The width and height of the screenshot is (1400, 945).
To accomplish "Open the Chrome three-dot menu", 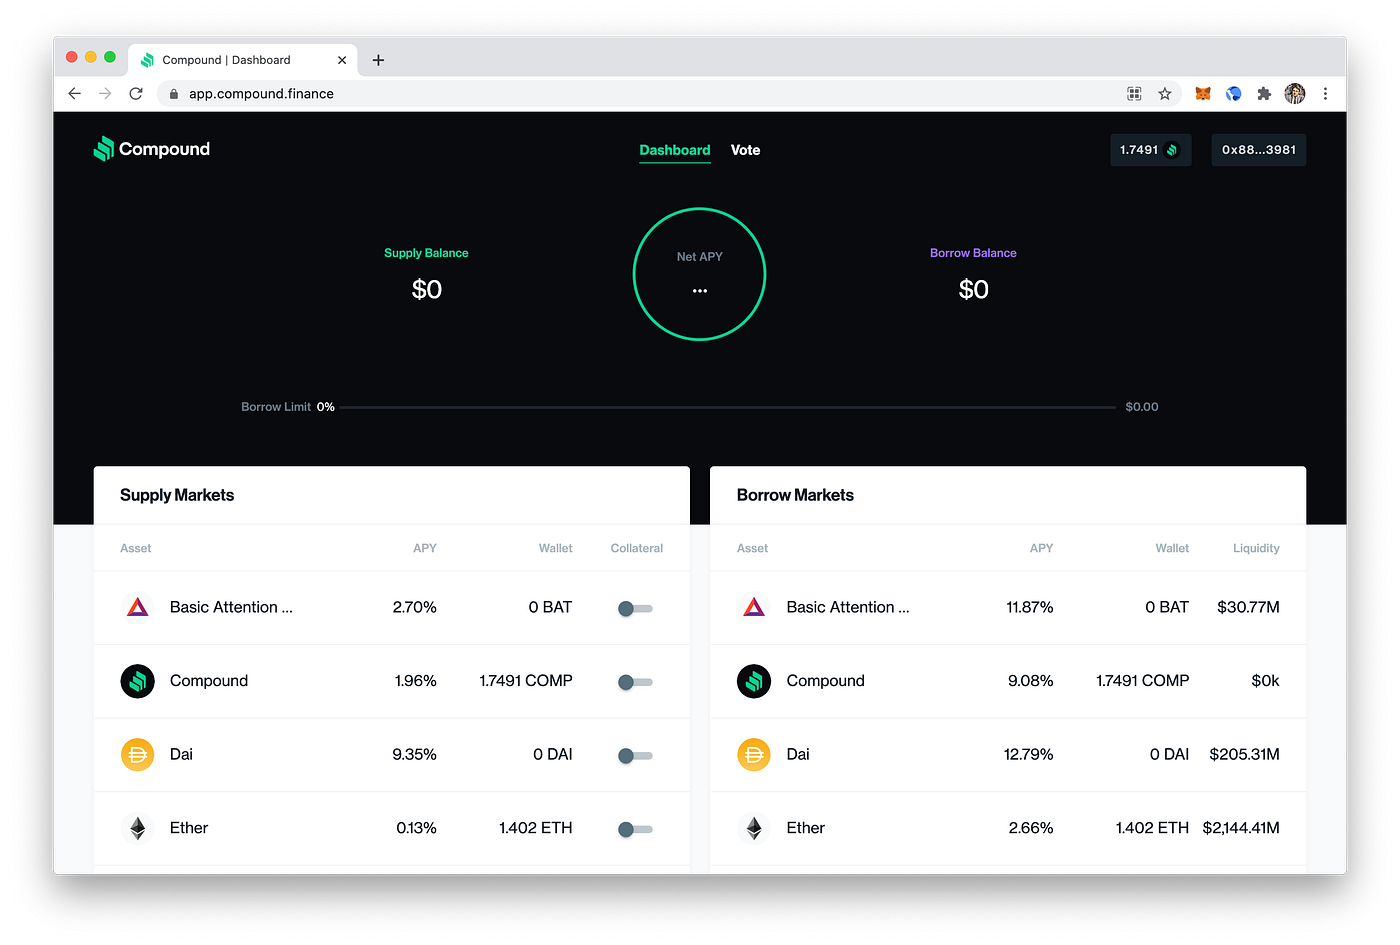I will pyautogui.click(x=1325, y=93).
